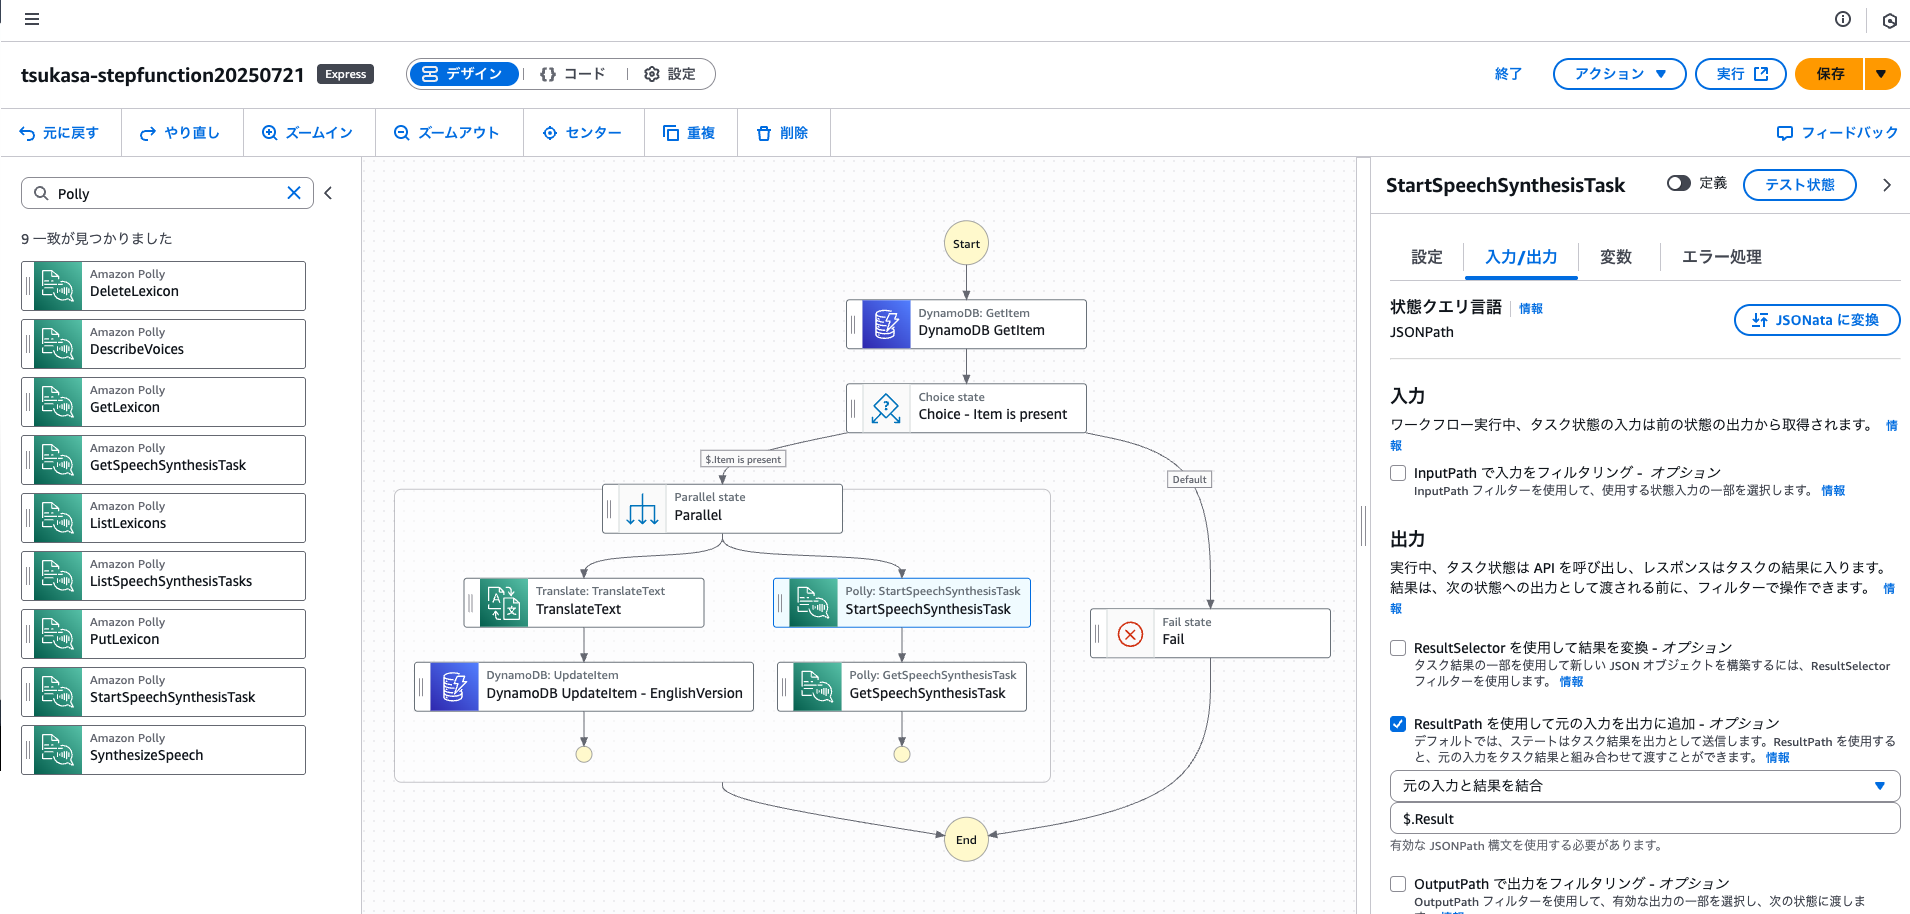
Task: Click the 実行 execute button
Action: click(x=1741, y=74)
